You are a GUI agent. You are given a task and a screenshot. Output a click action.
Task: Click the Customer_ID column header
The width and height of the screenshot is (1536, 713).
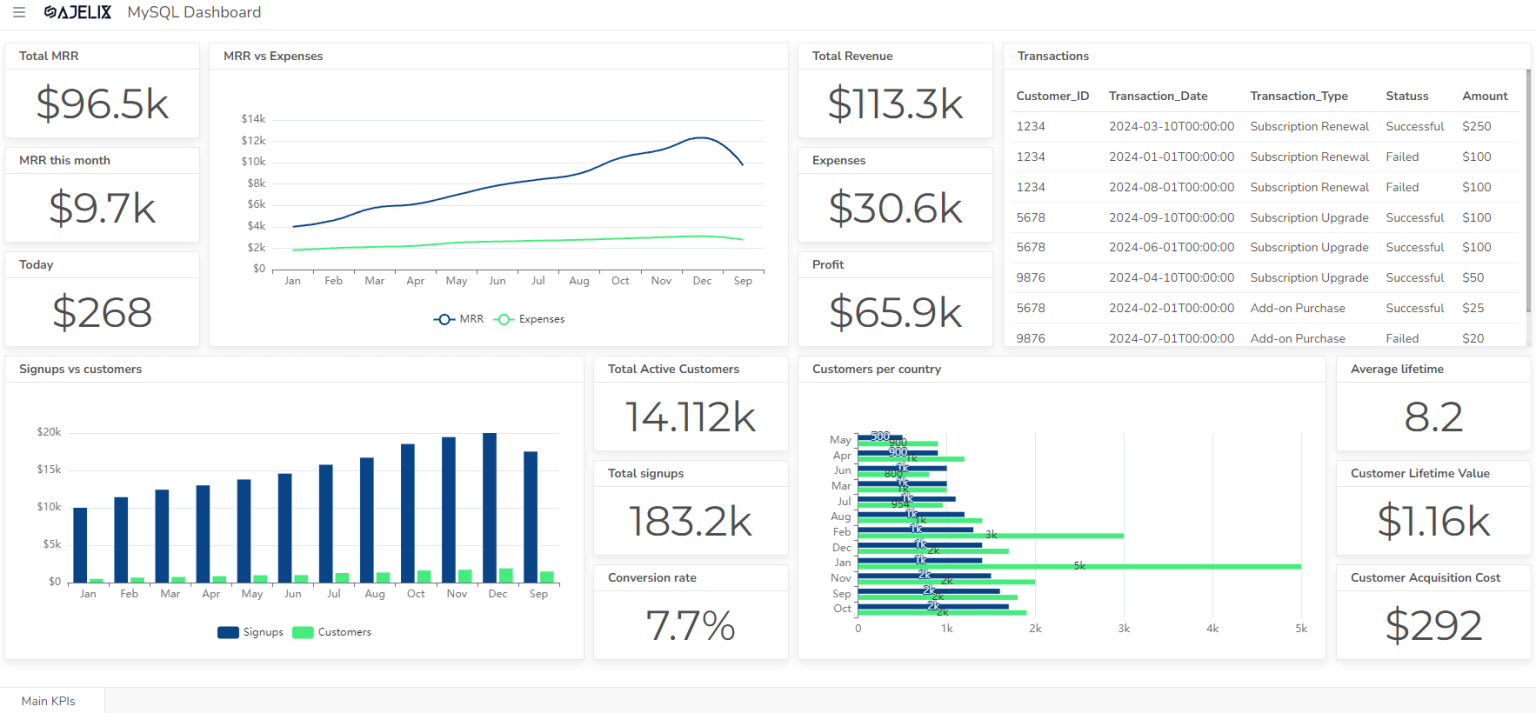tap(1052, 96)
